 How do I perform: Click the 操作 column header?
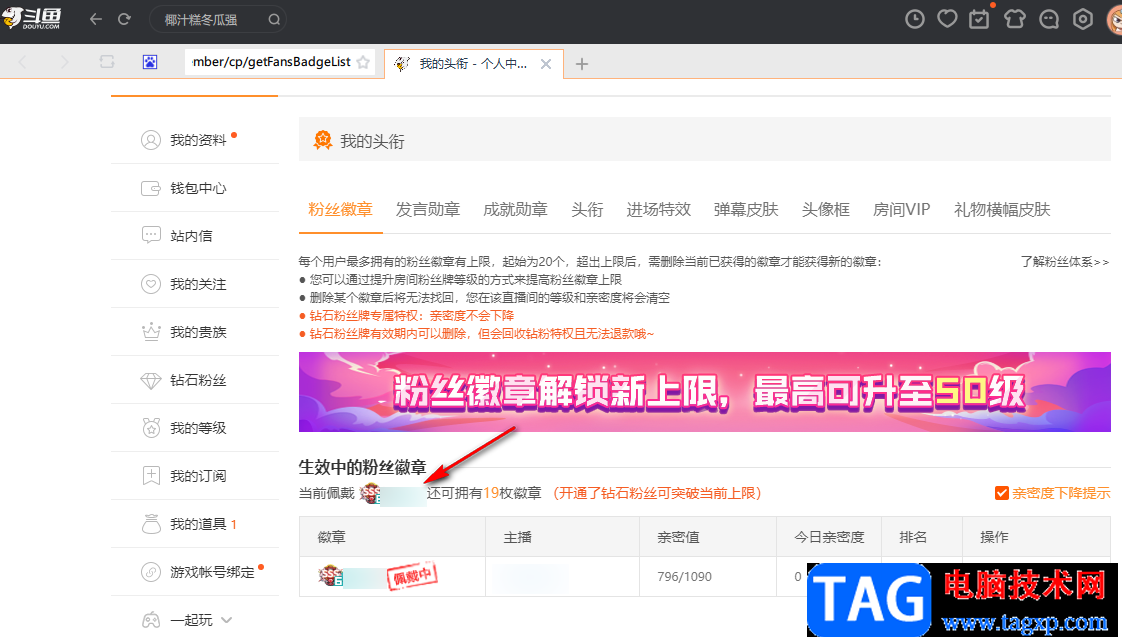[x=994, y=537]
